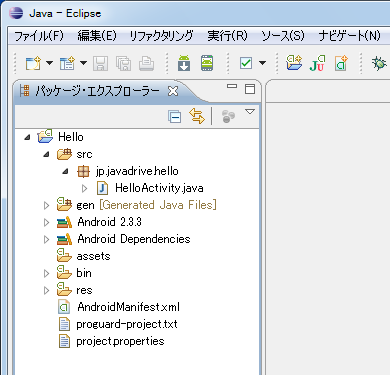Open the New wizard dropdown arrow

[49, 63]
